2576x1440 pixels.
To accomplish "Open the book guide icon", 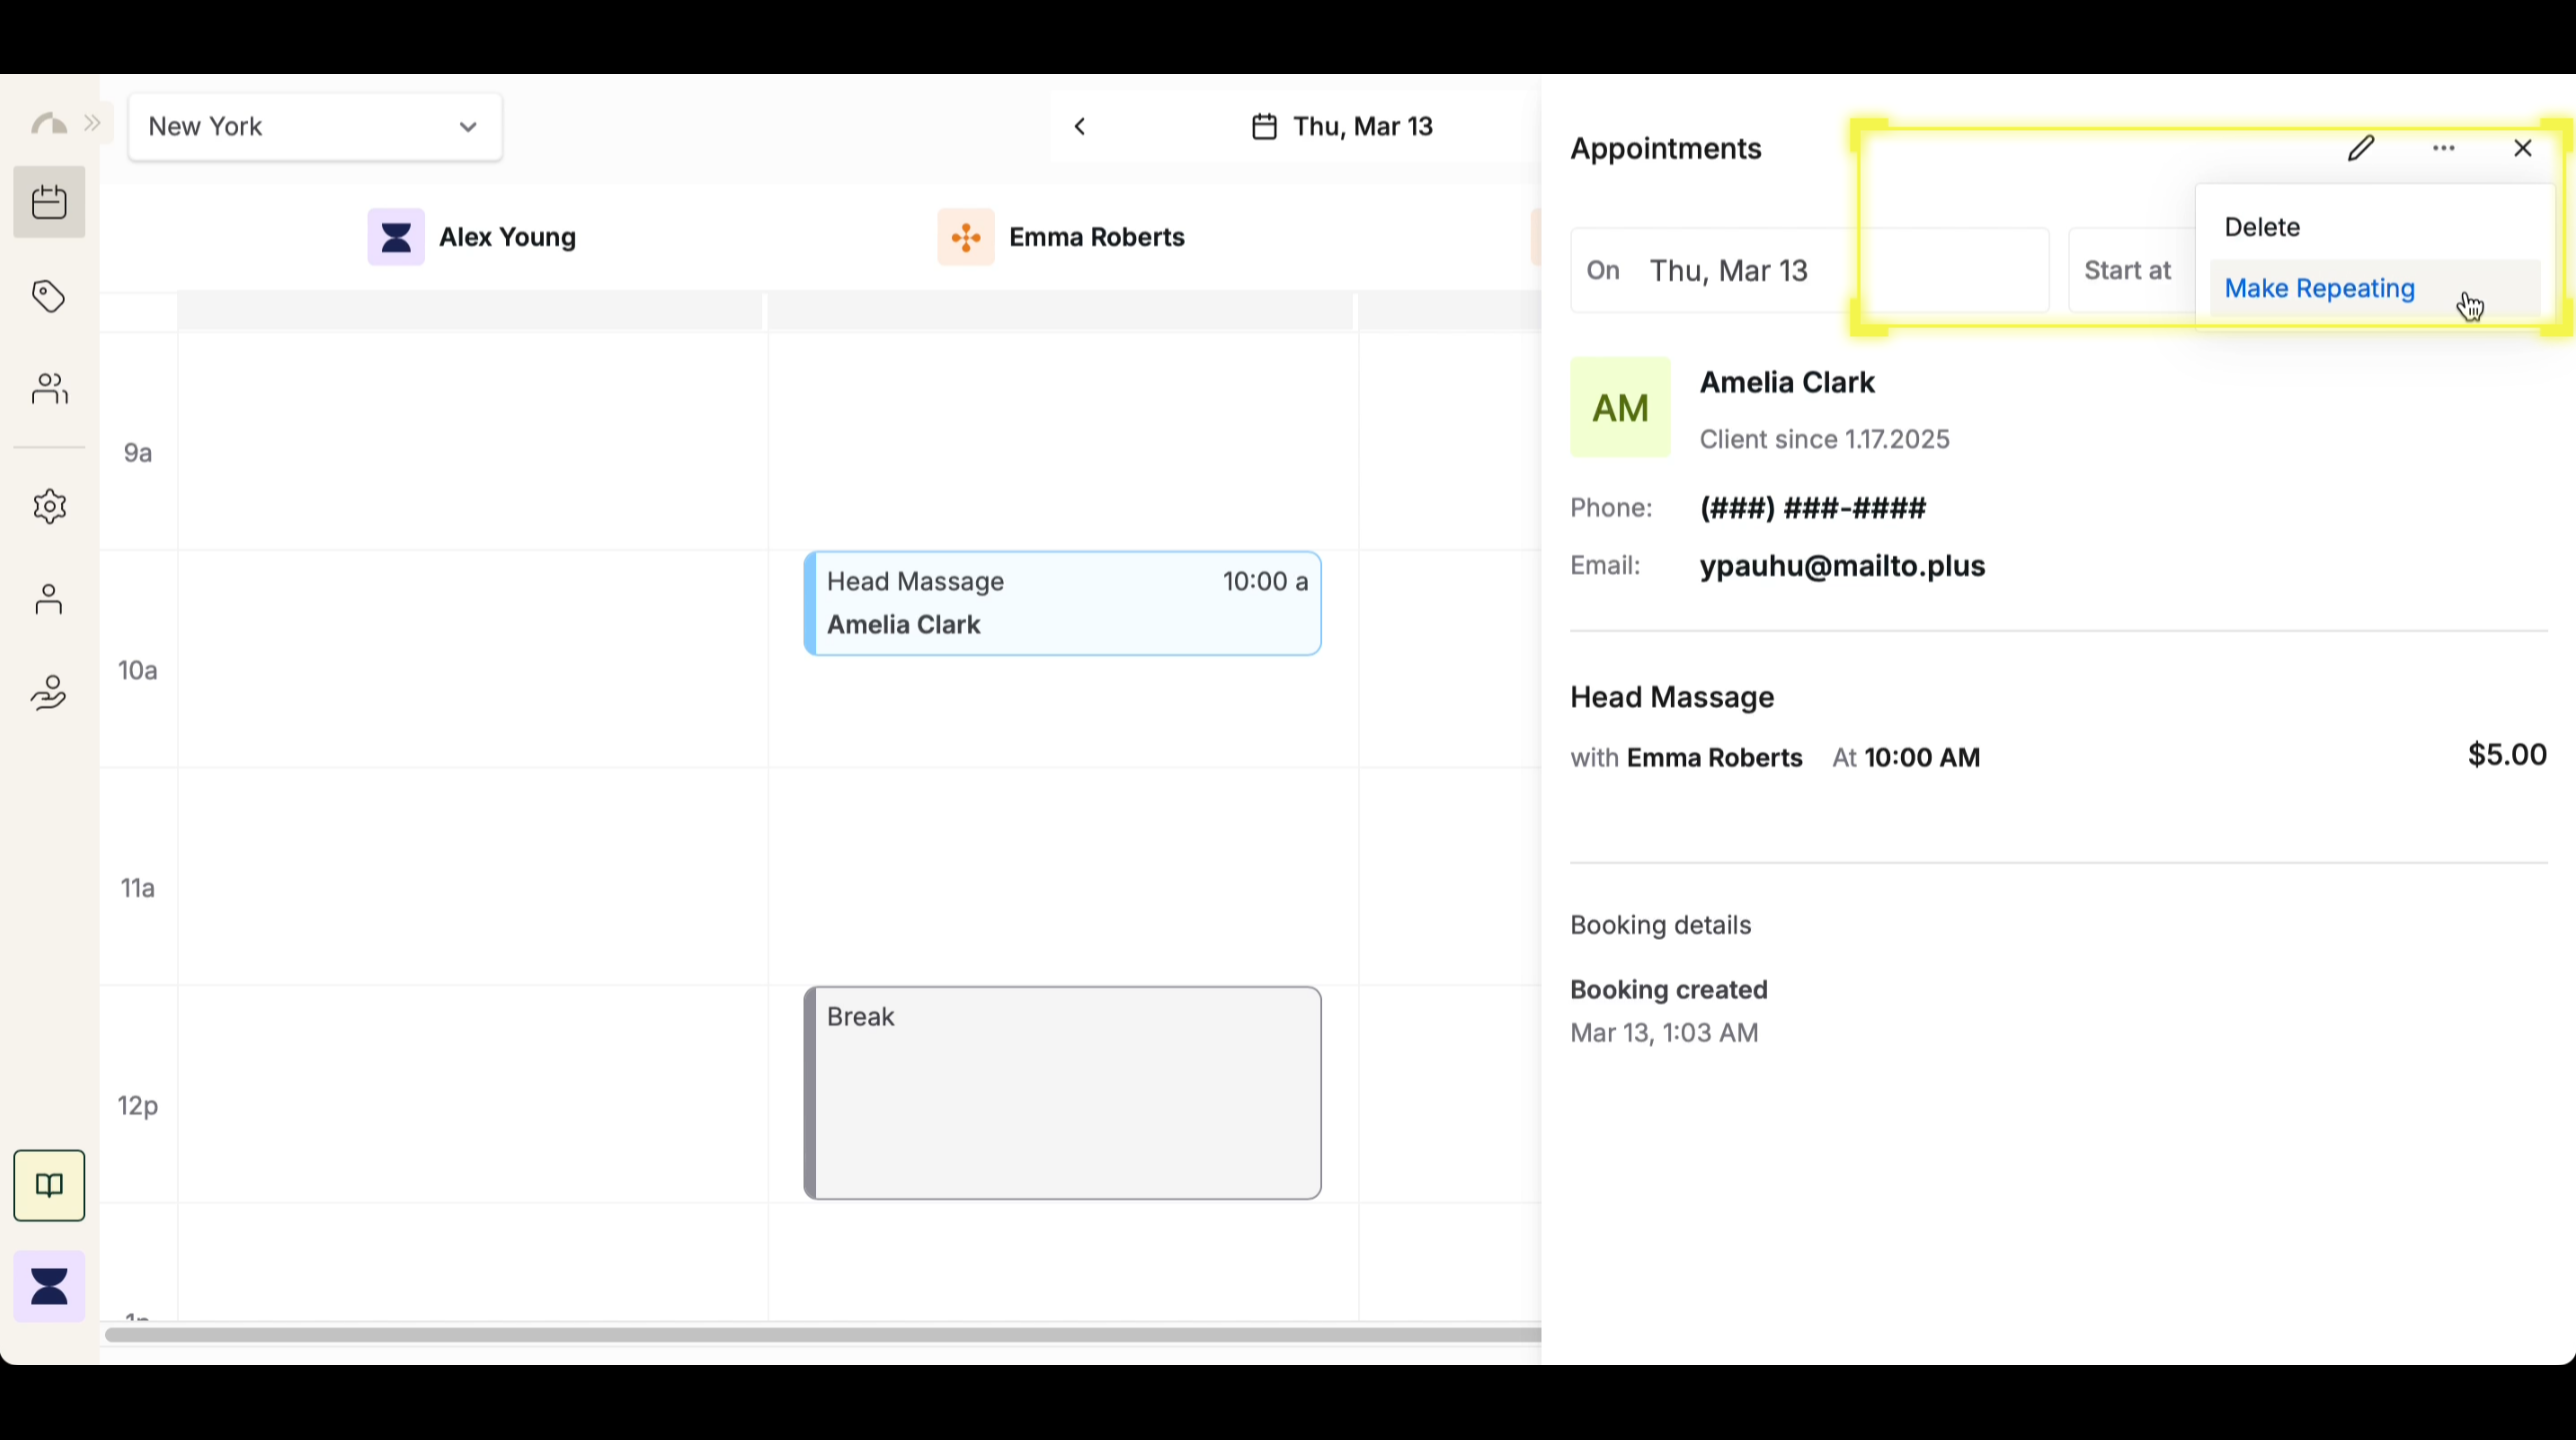I will pos(49,1186).
